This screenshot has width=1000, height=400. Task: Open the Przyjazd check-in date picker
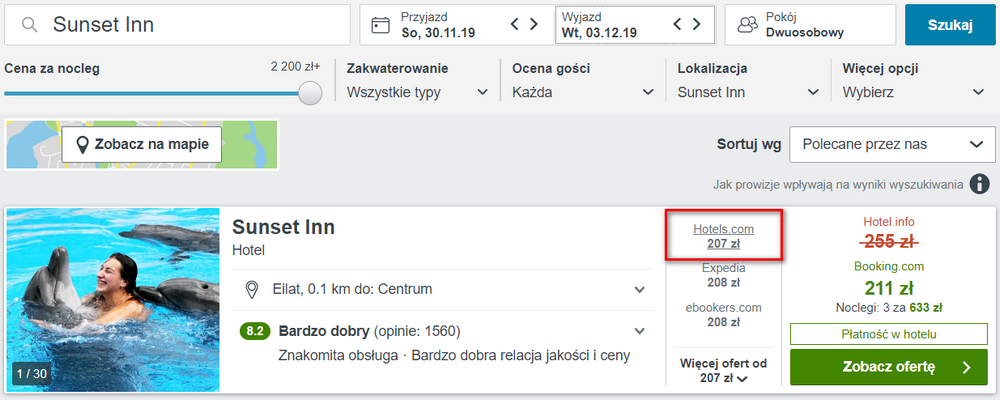click(x=457, y=25)
